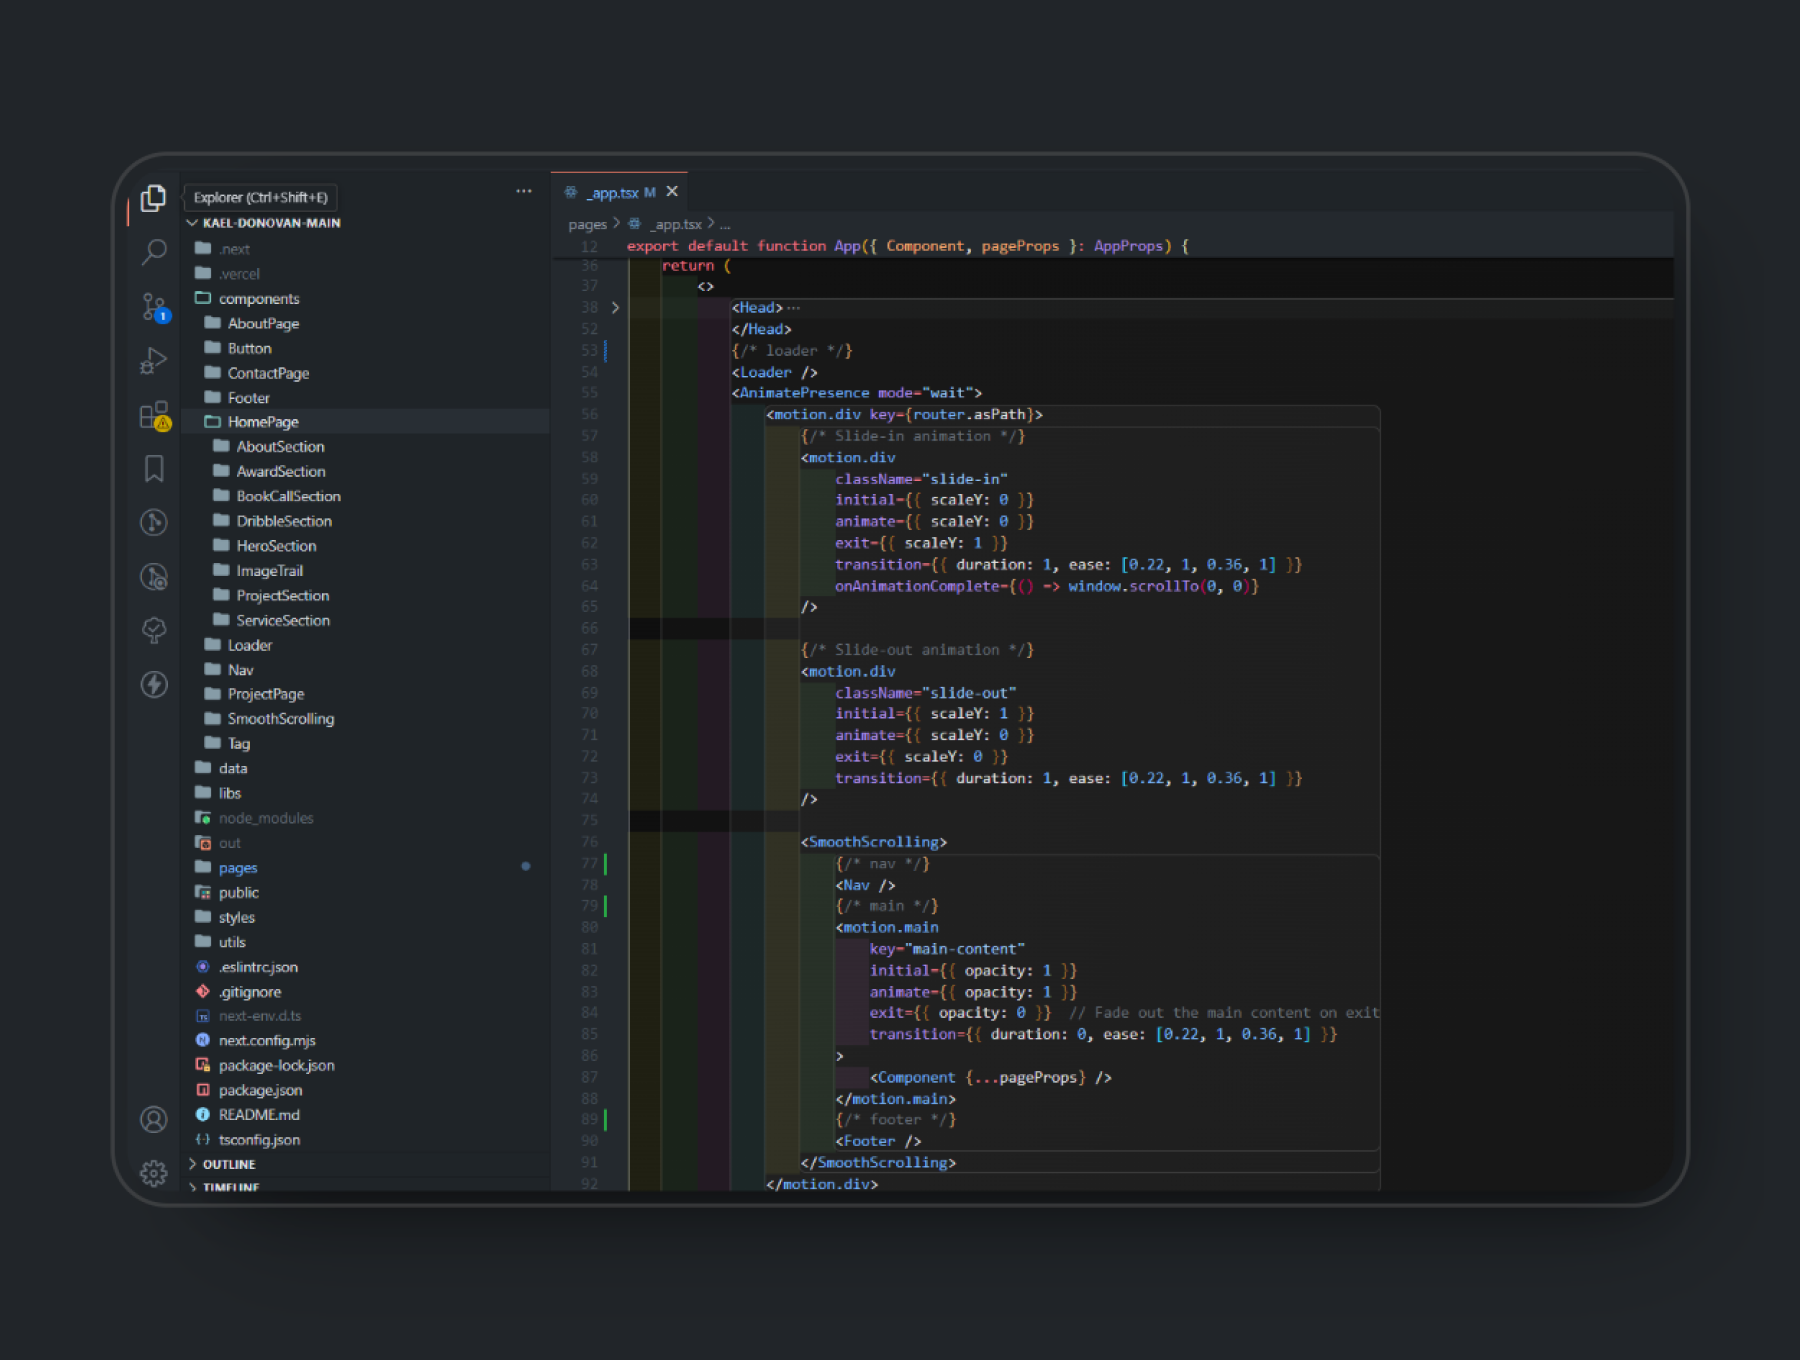This screenshot has height=1360, width=1800.
Task: Open Source Control with 1 pending change
Action: point(153,307)
